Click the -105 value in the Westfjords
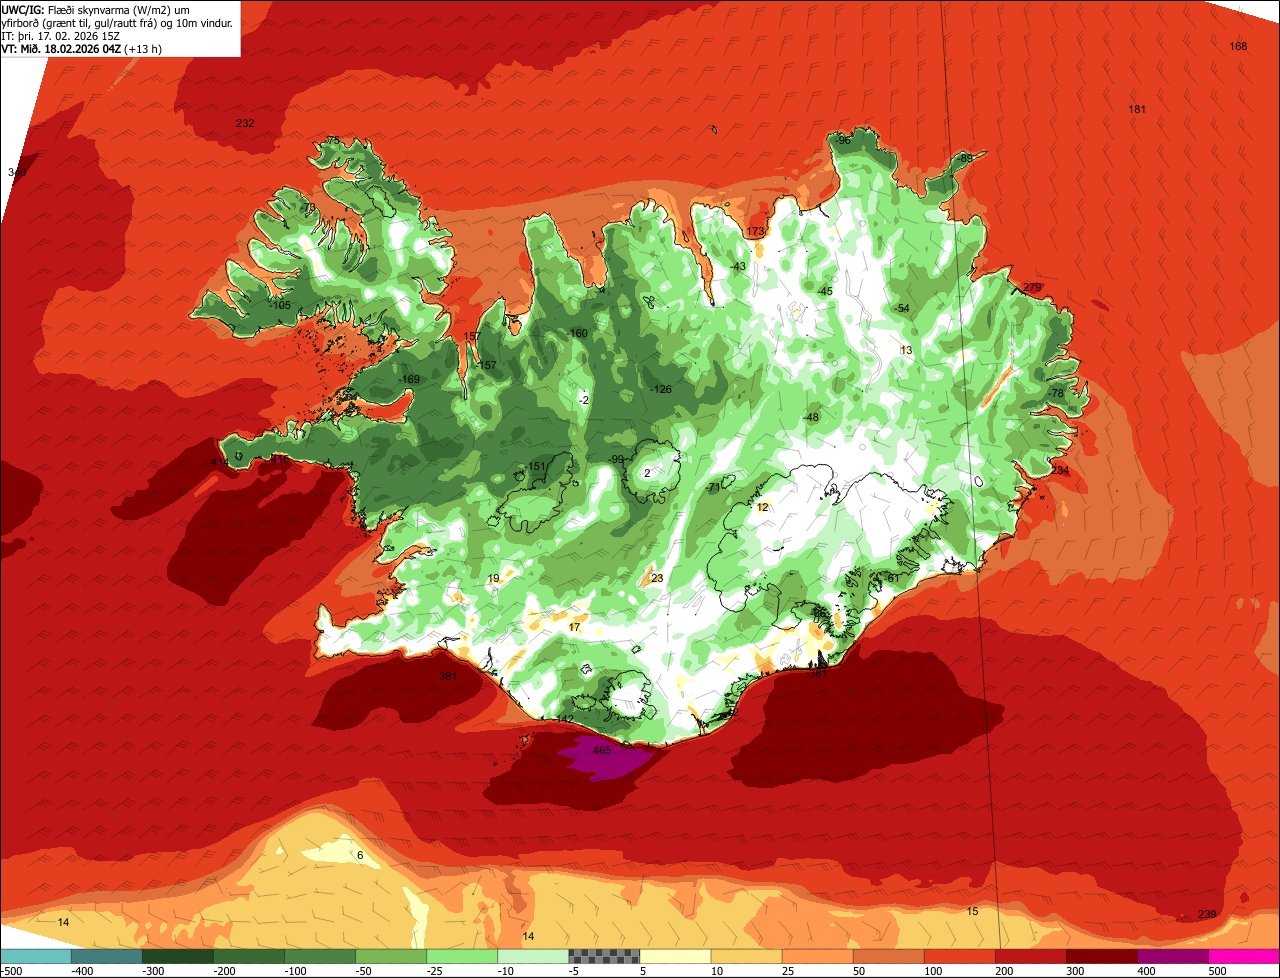 point(280,305)
